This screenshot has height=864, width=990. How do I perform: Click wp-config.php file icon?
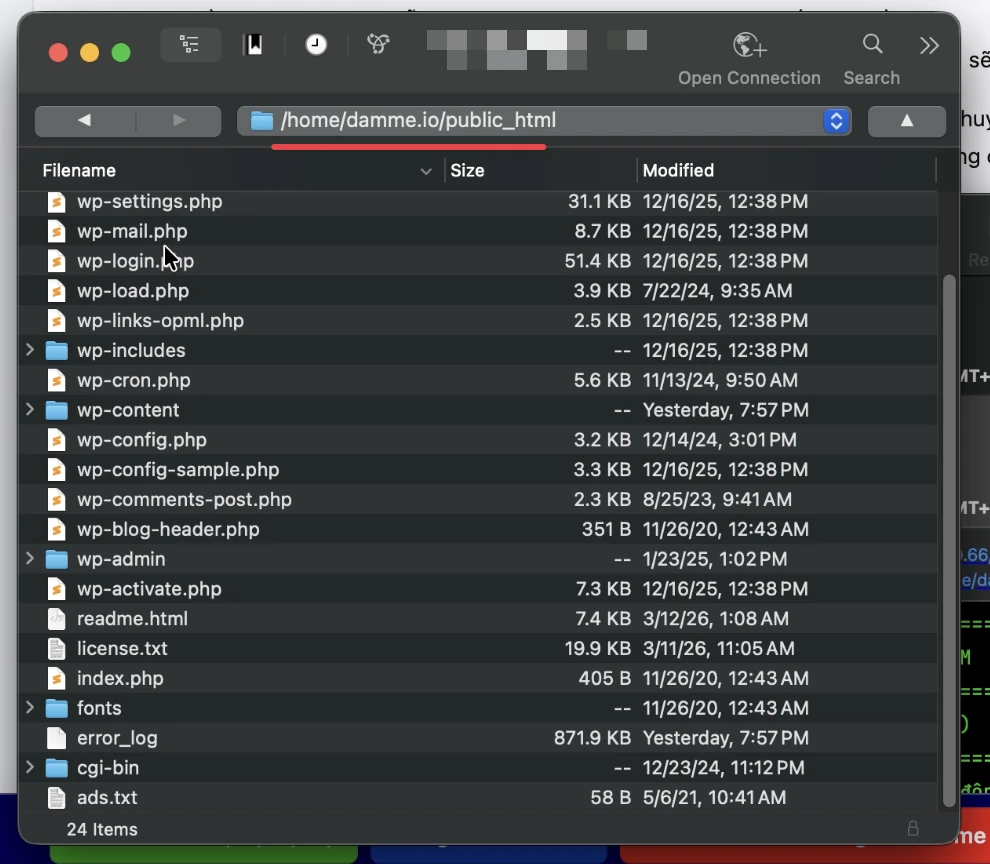[x=56, y=440]
